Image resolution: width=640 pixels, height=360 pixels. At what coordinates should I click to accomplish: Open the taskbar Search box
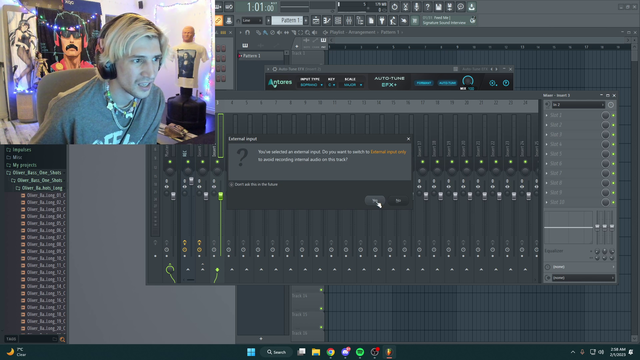276,352
